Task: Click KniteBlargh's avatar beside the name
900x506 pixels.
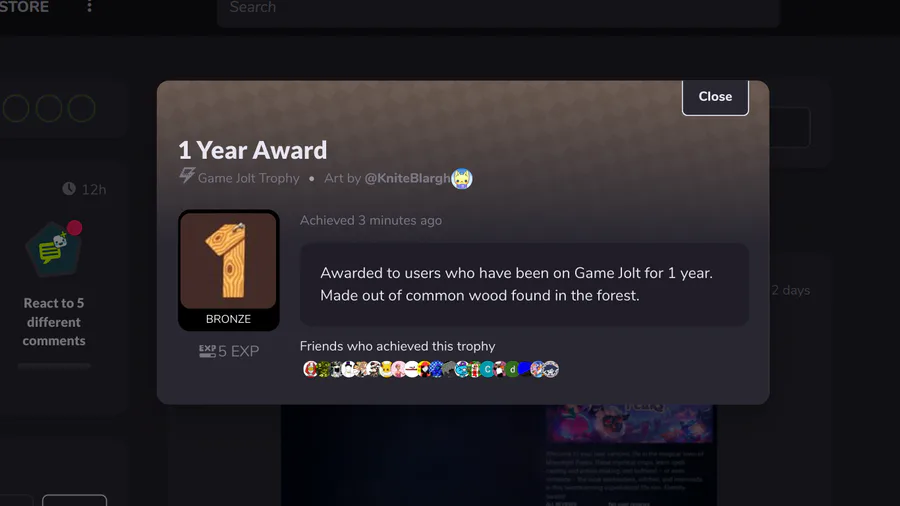Action: 462,179
